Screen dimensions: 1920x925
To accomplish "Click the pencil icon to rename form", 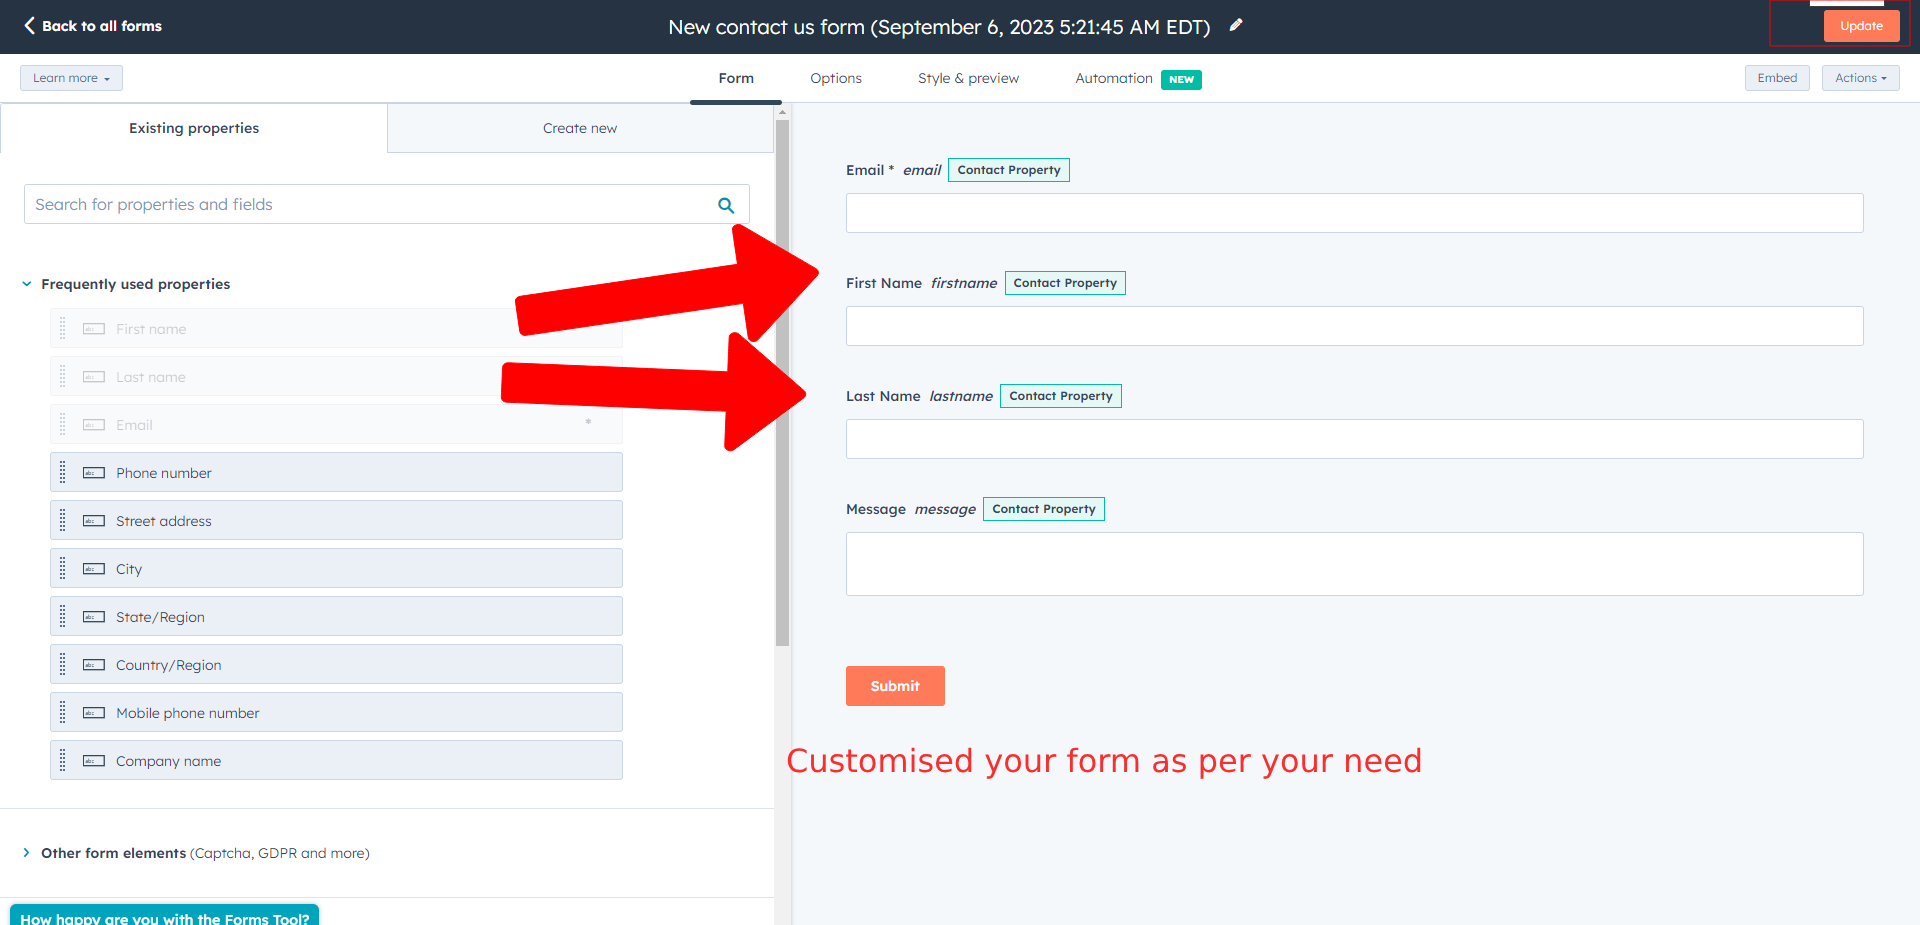I will [x=1236, y=25].
